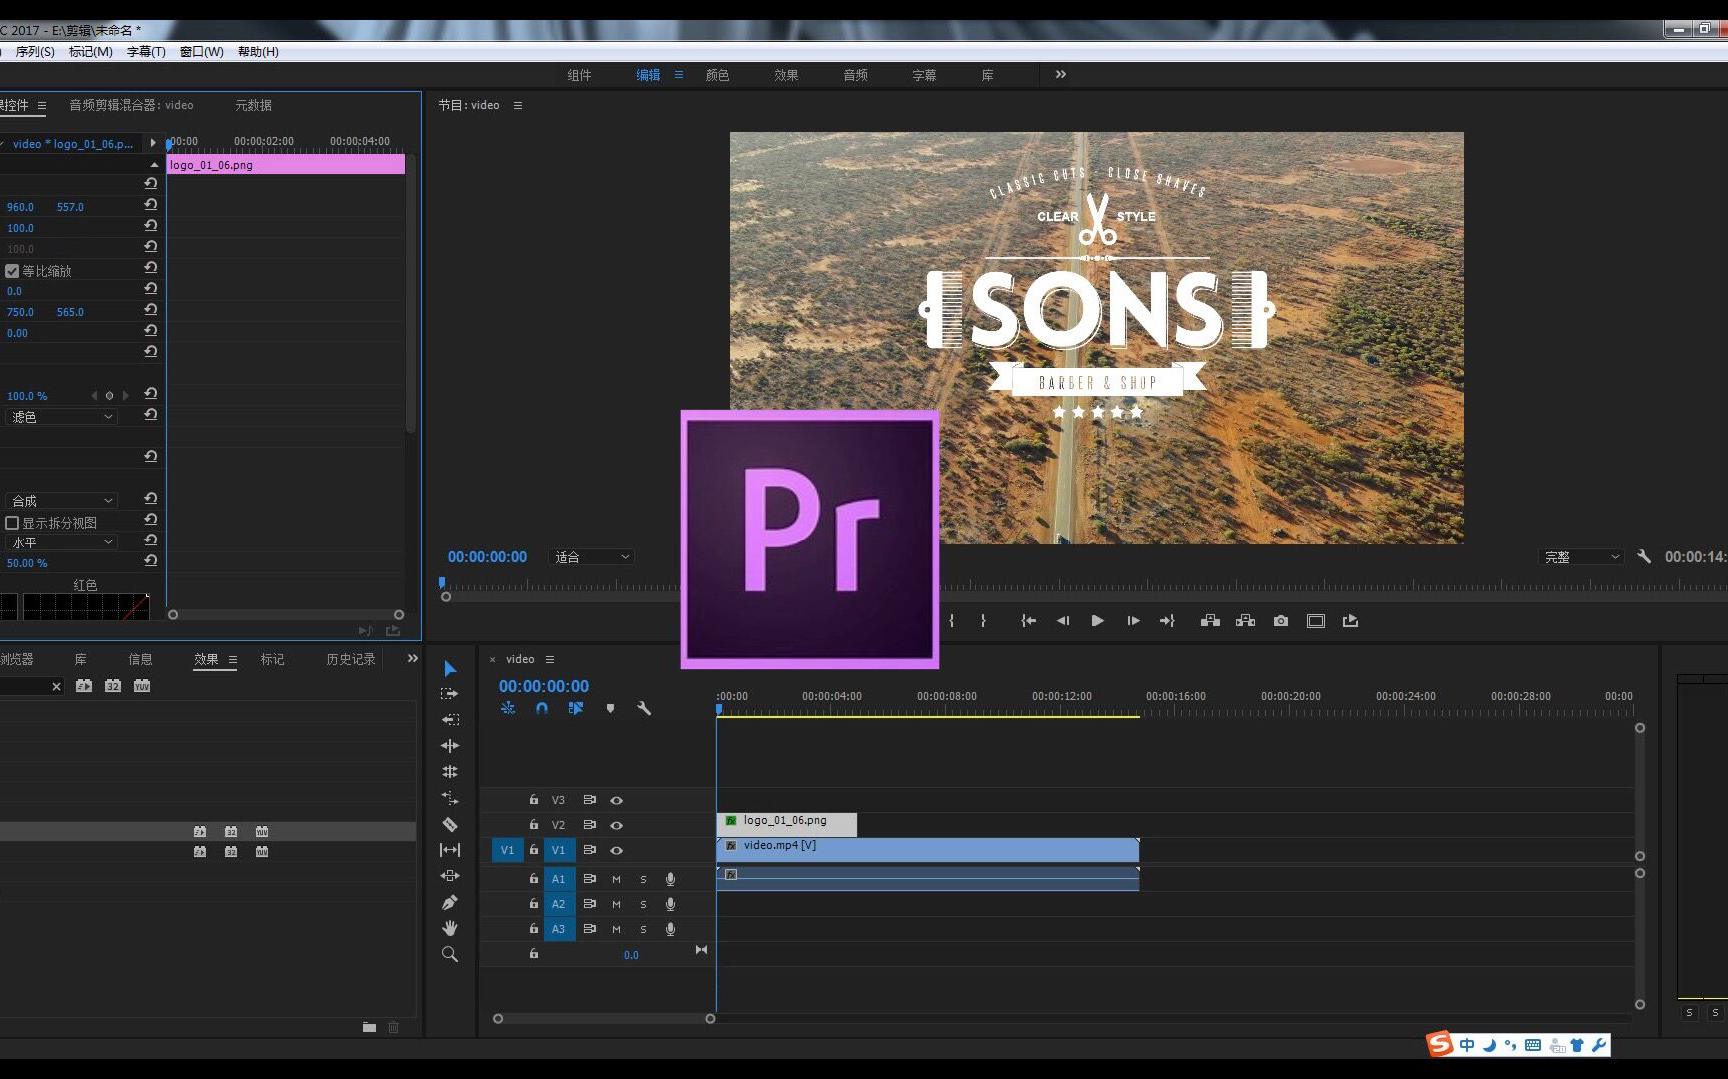Toggle V1 track output eye
This screenshot has width=1728, height=1079.
coord(617,850)
